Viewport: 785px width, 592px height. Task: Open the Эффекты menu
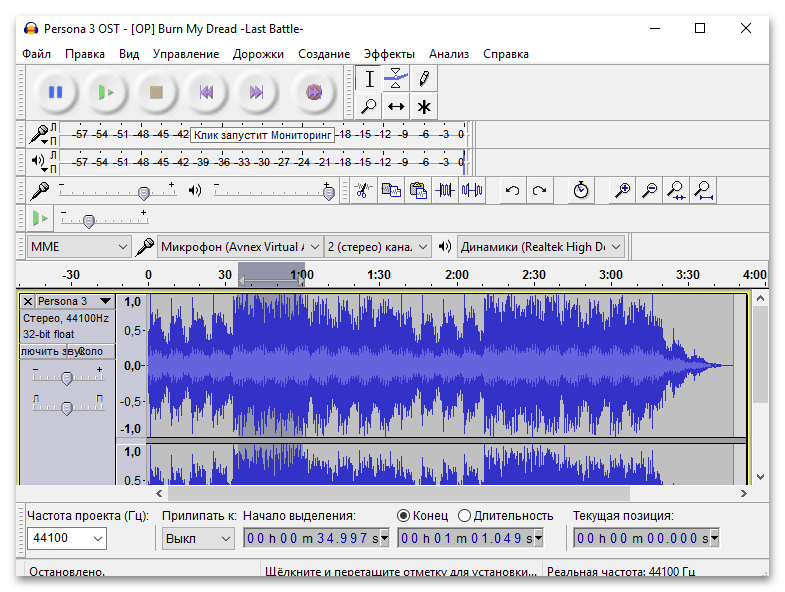click(389, 54)
